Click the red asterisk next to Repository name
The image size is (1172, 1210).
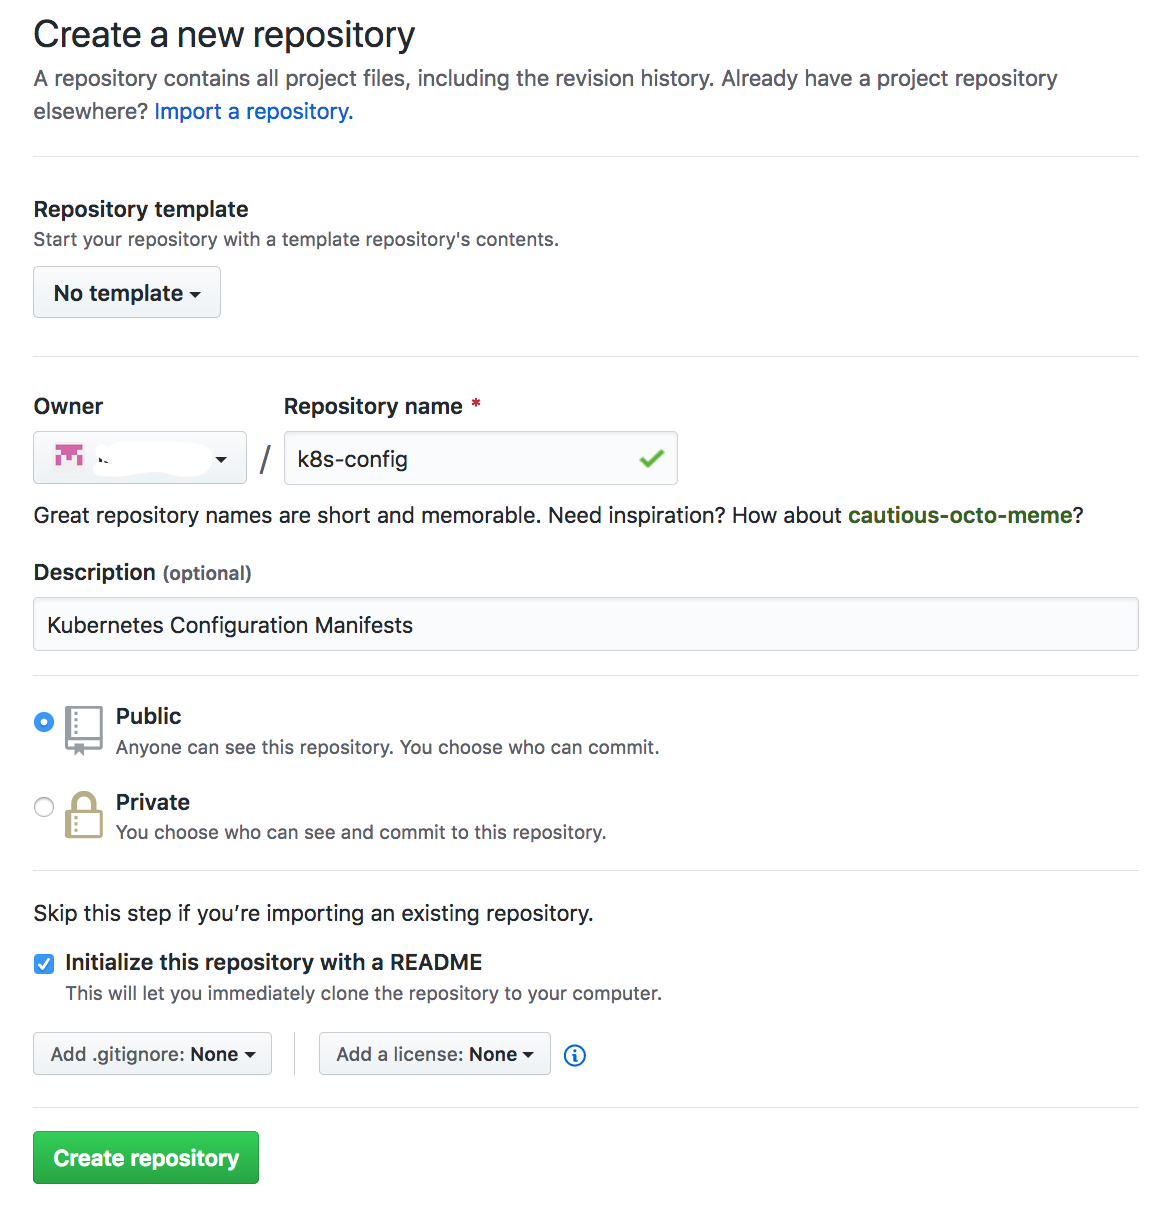pos(475,405)
